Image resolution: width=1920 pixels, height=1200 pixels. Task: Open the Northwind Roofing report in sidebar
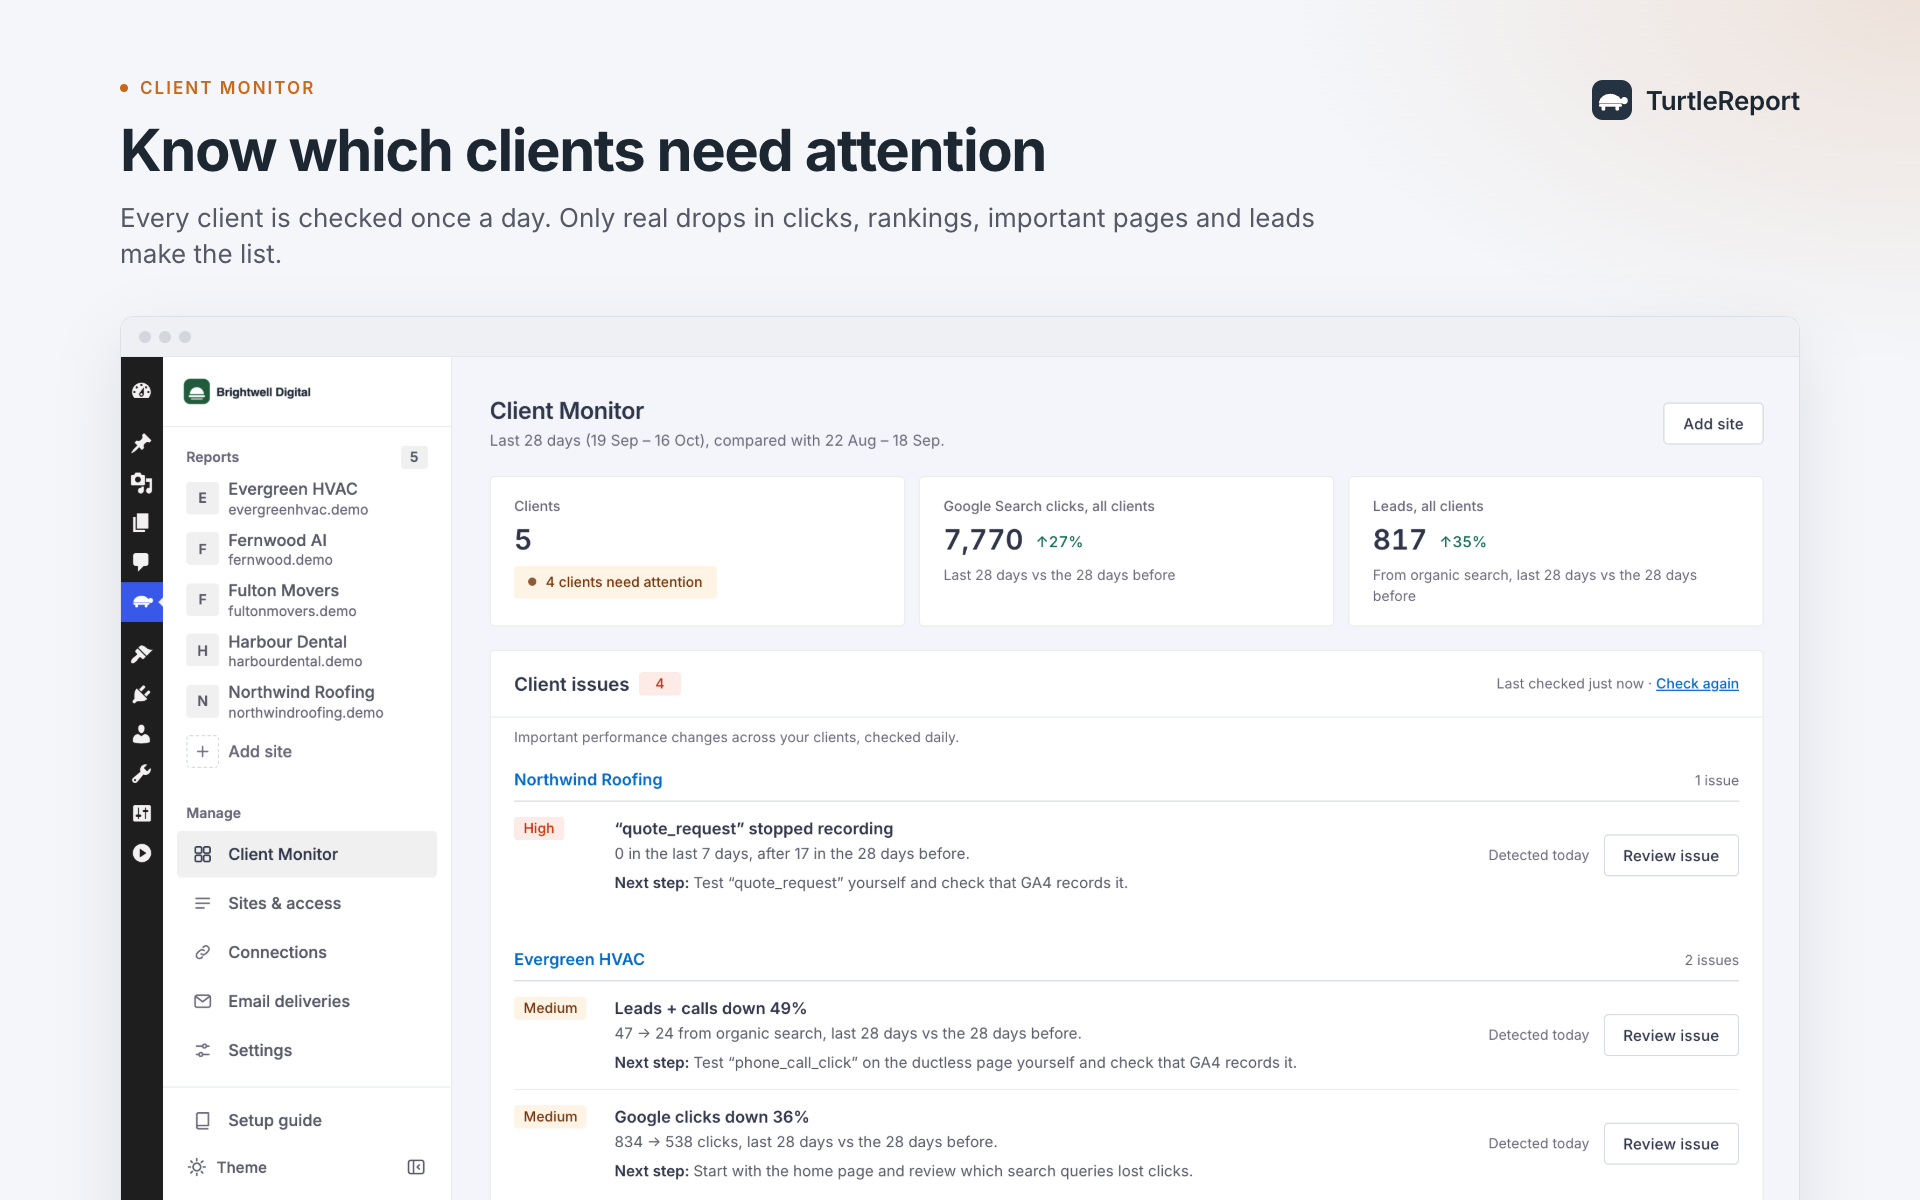[x=307, y=701]
